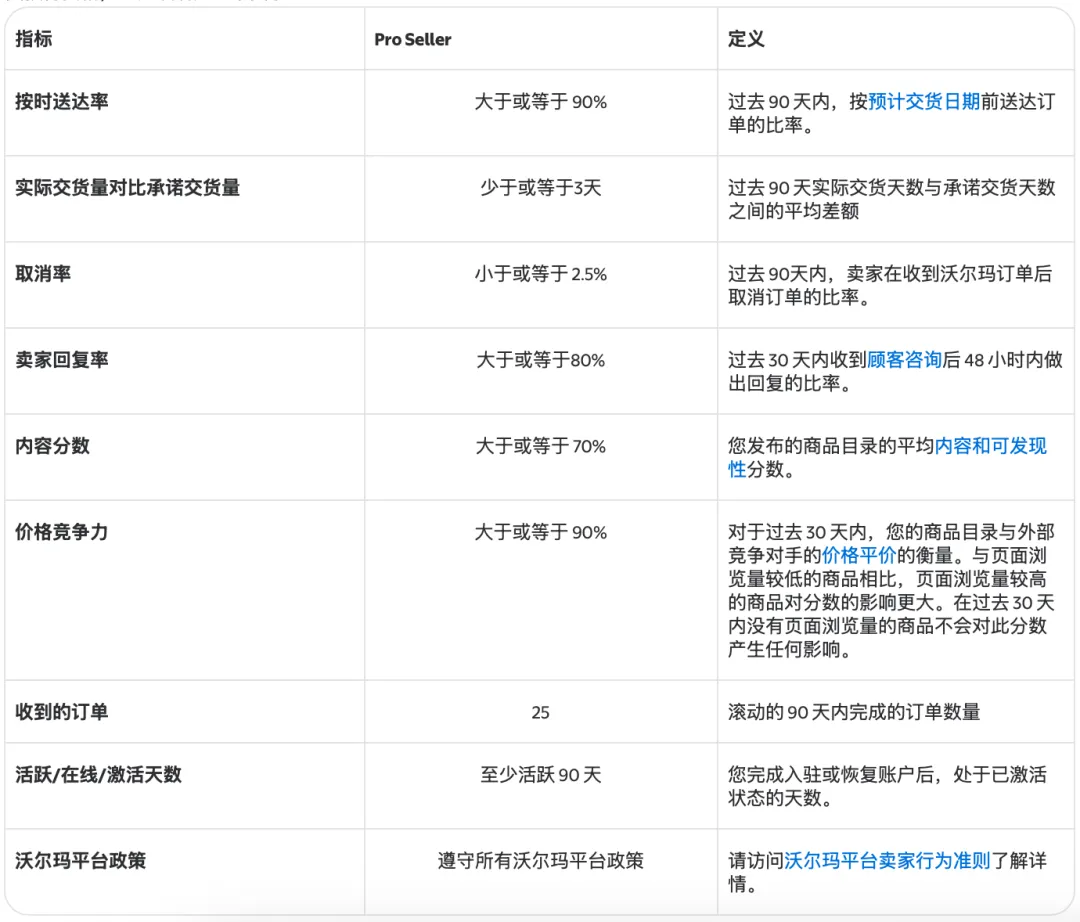Click the 卖家回复率 row label
The image size is (1080, 922).
click(62, 360)
